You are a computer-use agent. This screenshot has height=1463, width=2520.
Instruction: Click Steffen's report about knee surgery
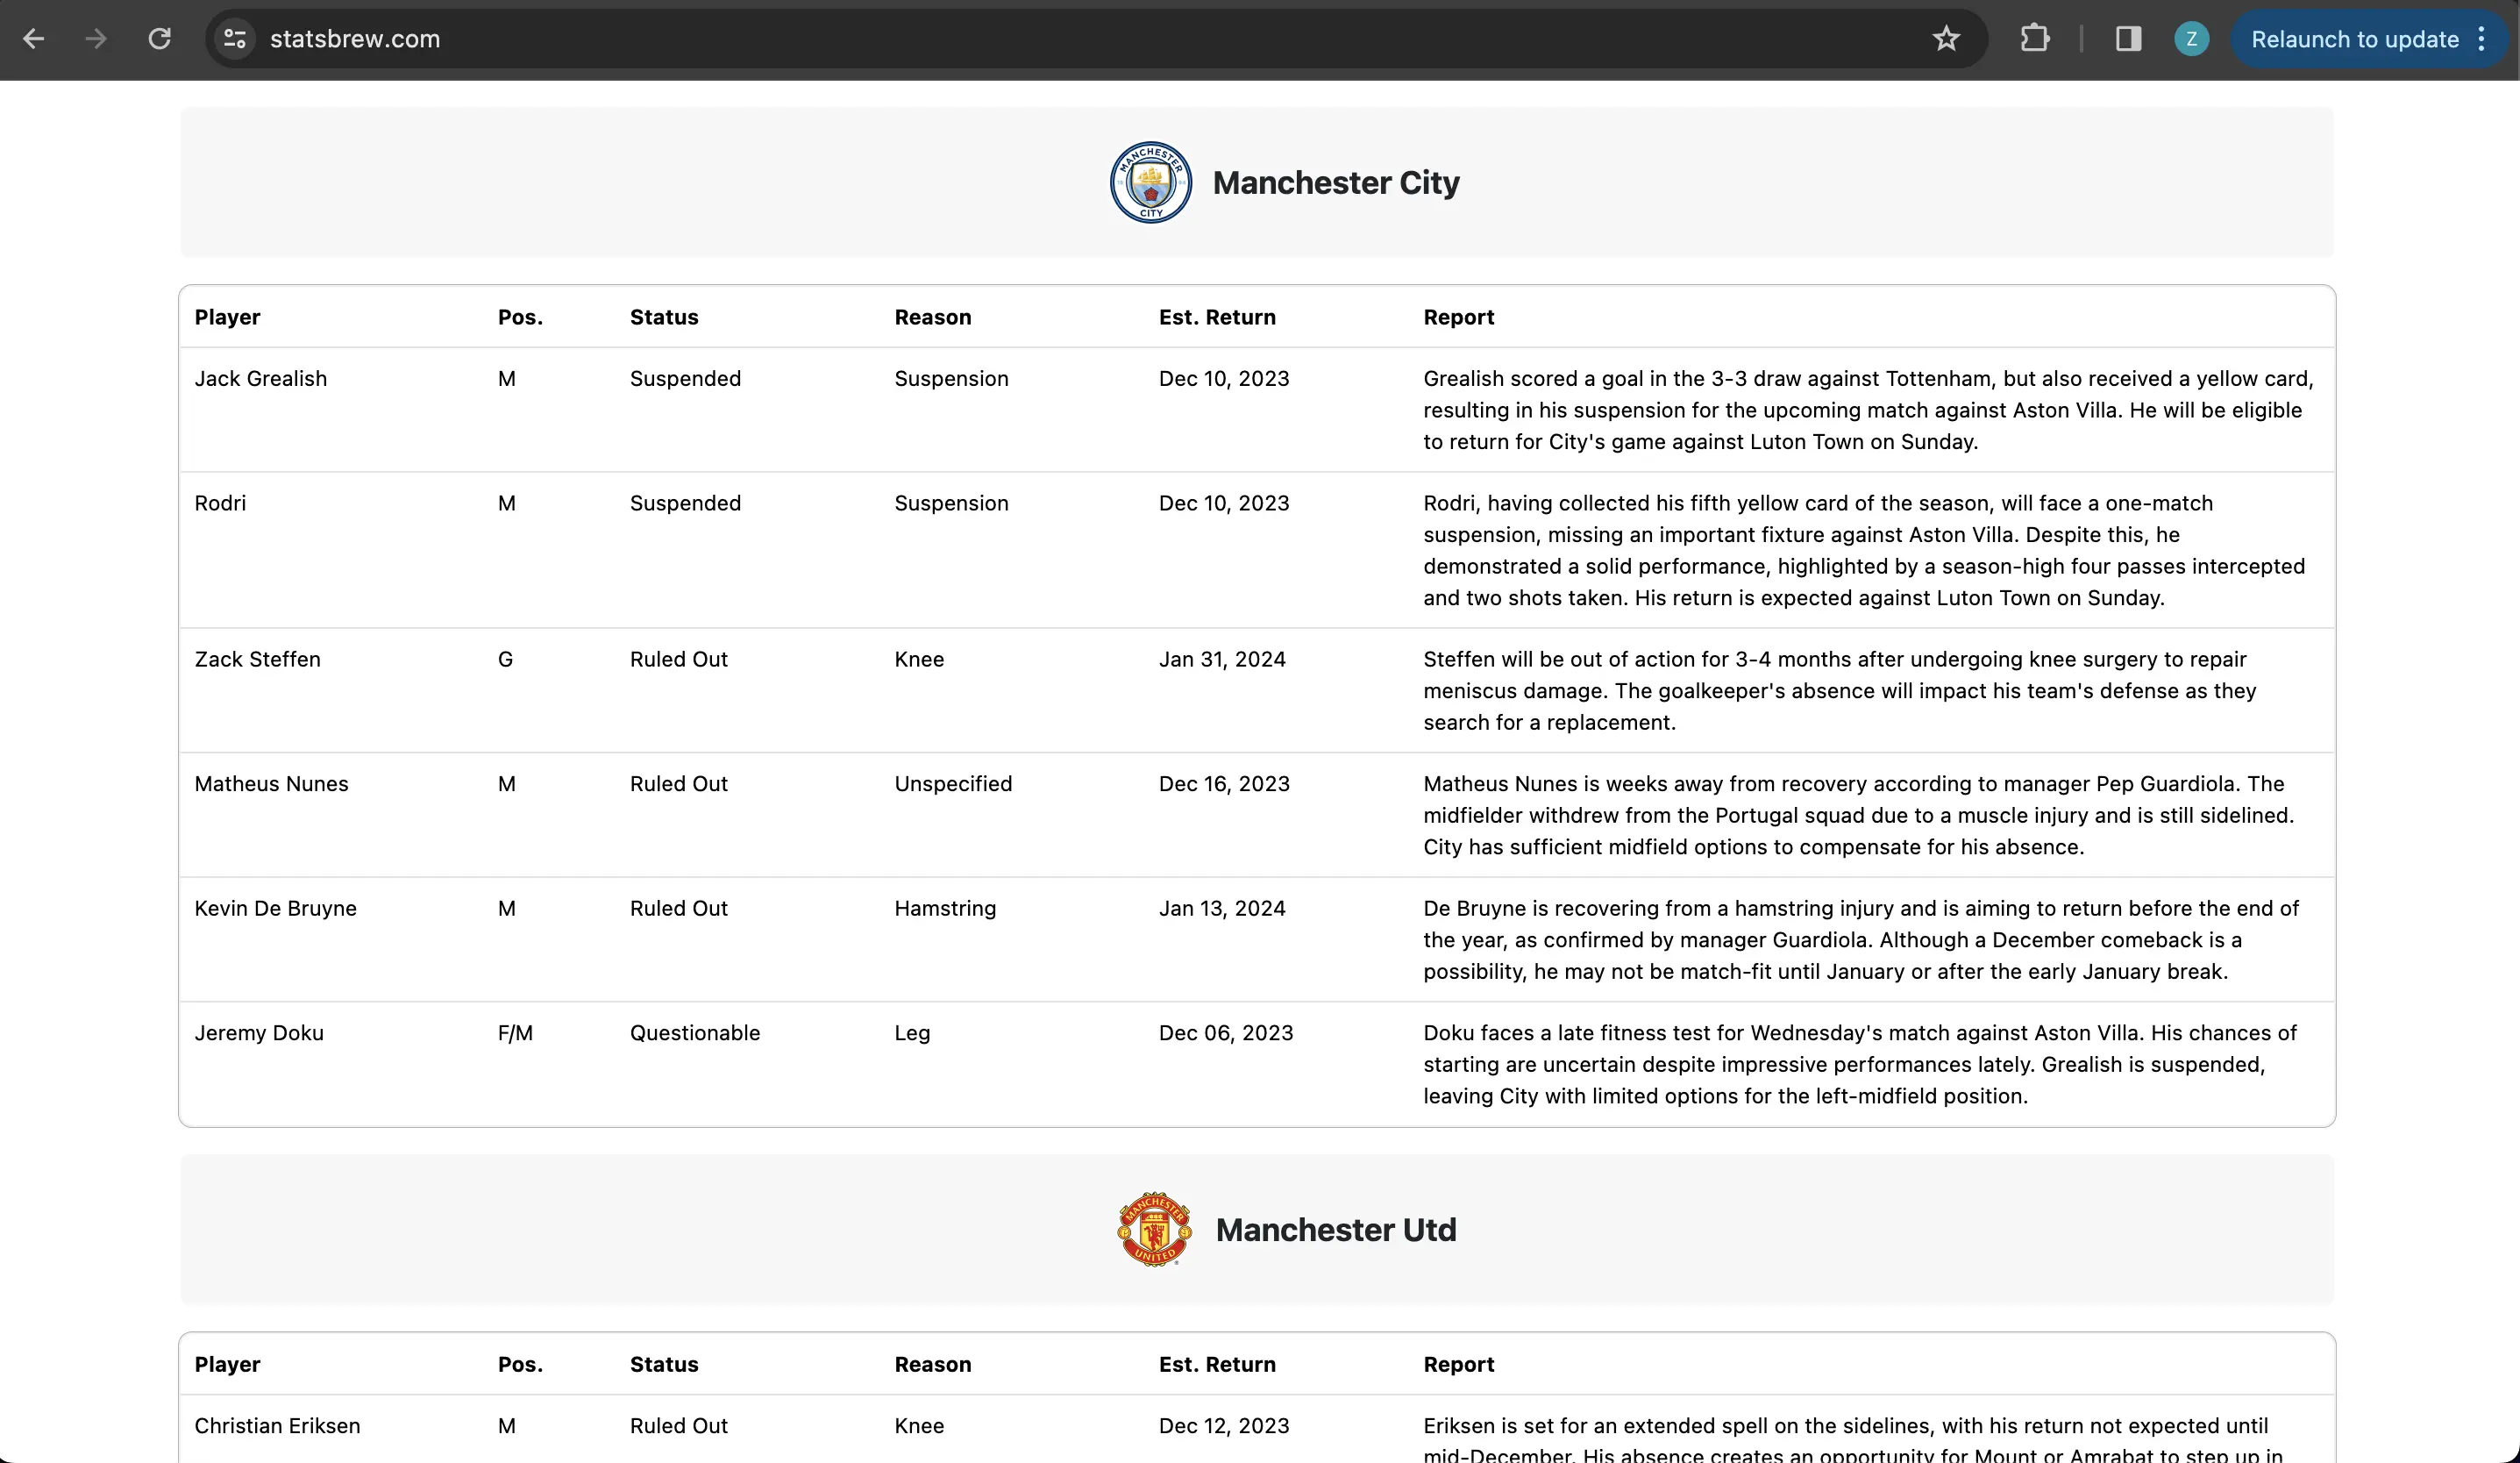(x=1840, y=691)
